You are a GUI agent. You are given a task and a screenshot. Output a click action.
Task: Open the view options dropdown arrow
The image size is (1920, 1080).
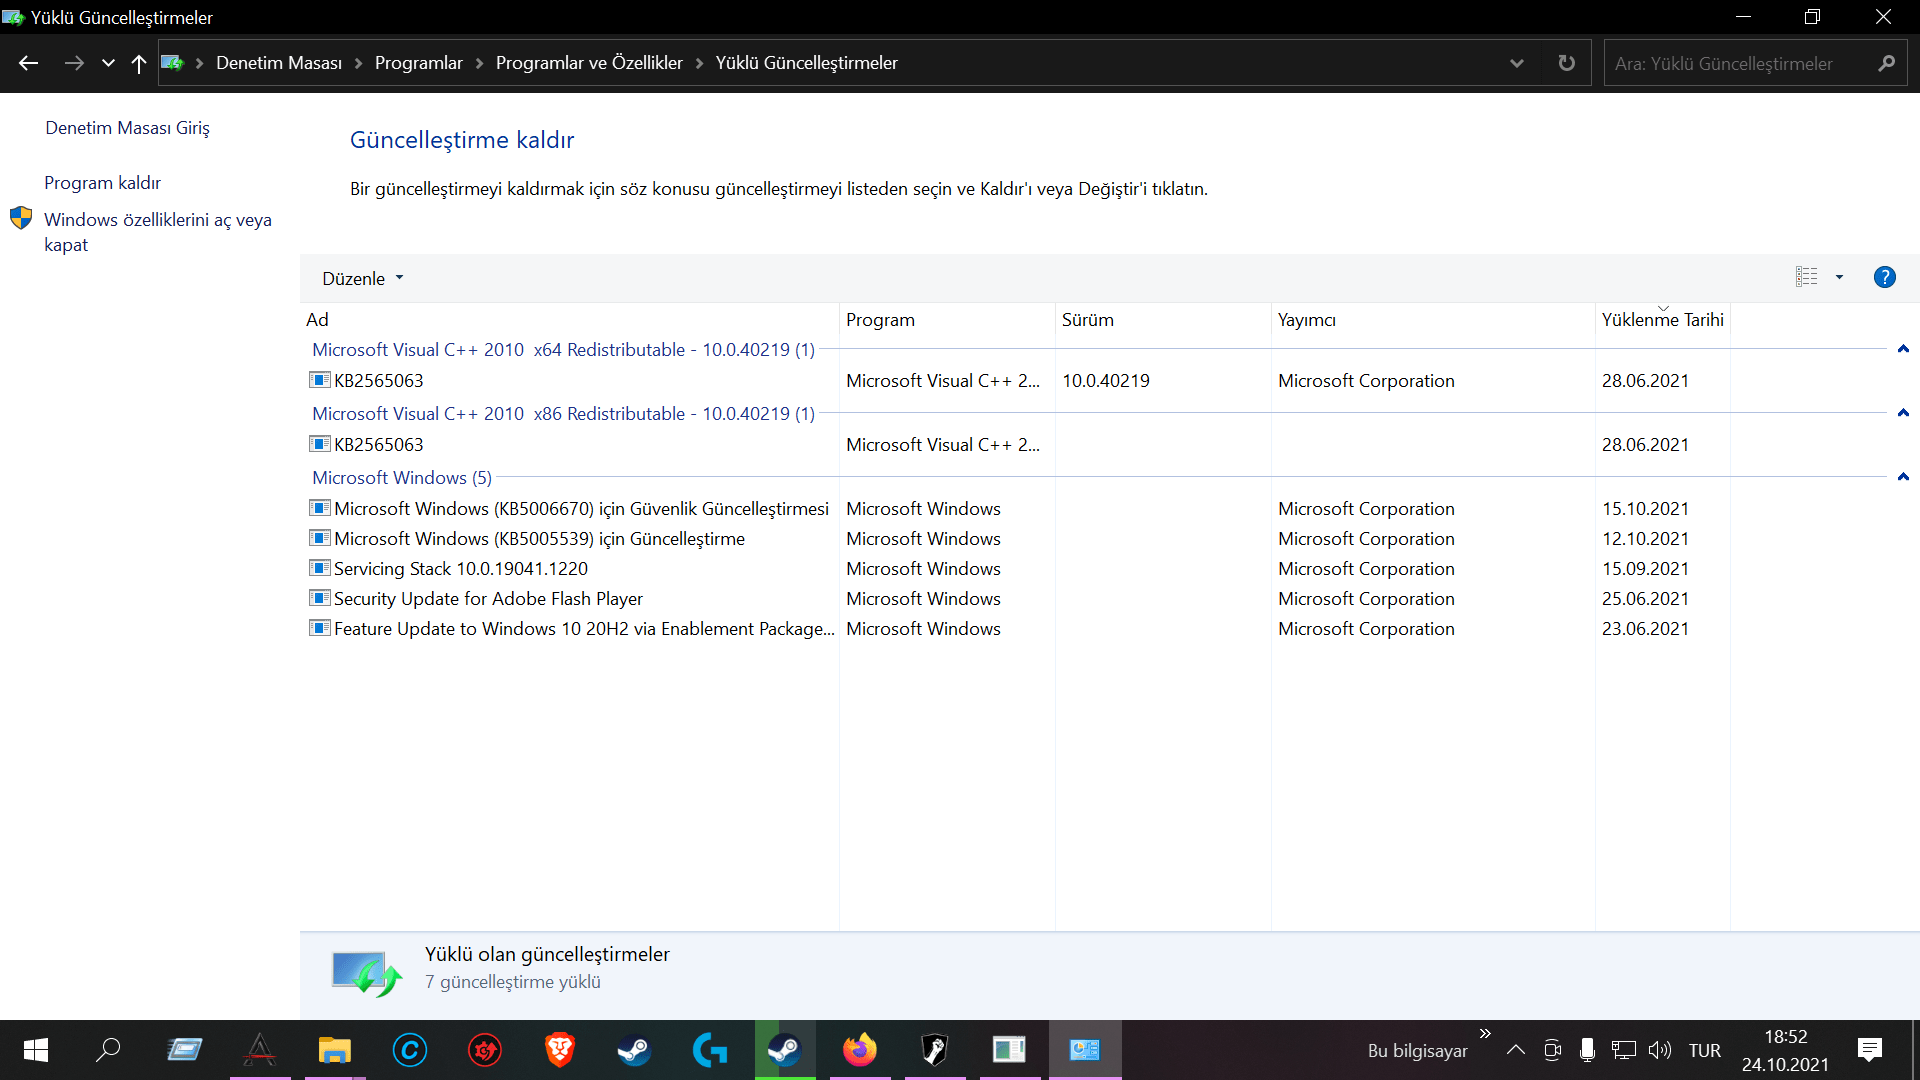click(x=1839, y=277)
